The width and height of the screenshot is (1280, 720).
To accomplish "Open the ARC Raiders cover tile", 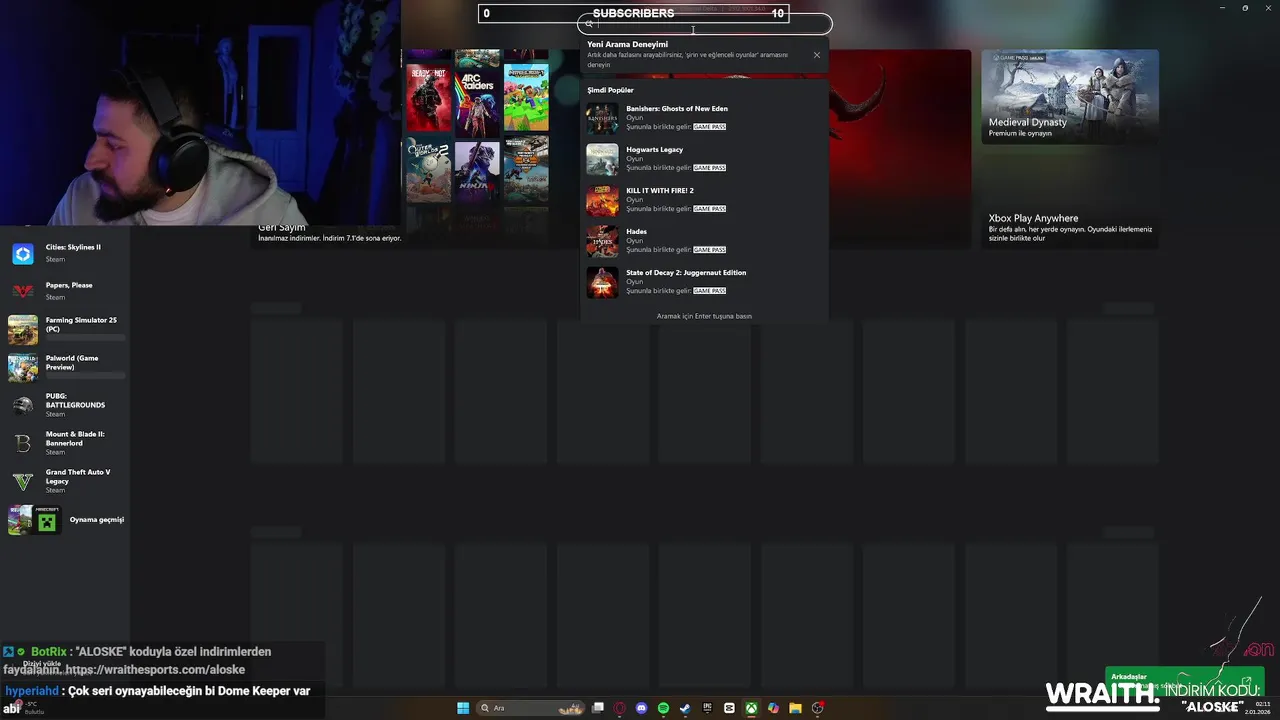I will [x=477, y=102].
